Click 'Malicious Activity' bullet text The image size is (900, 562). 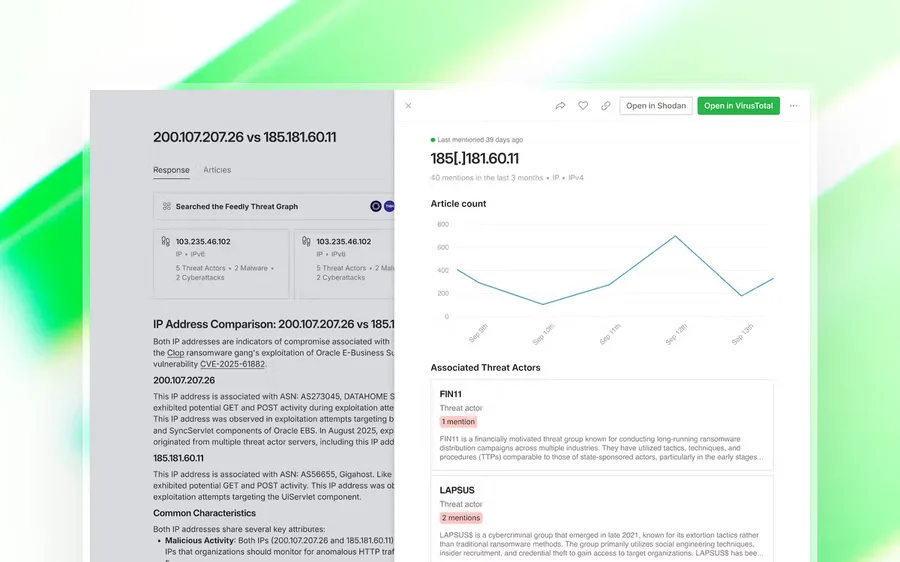point(199,540)
